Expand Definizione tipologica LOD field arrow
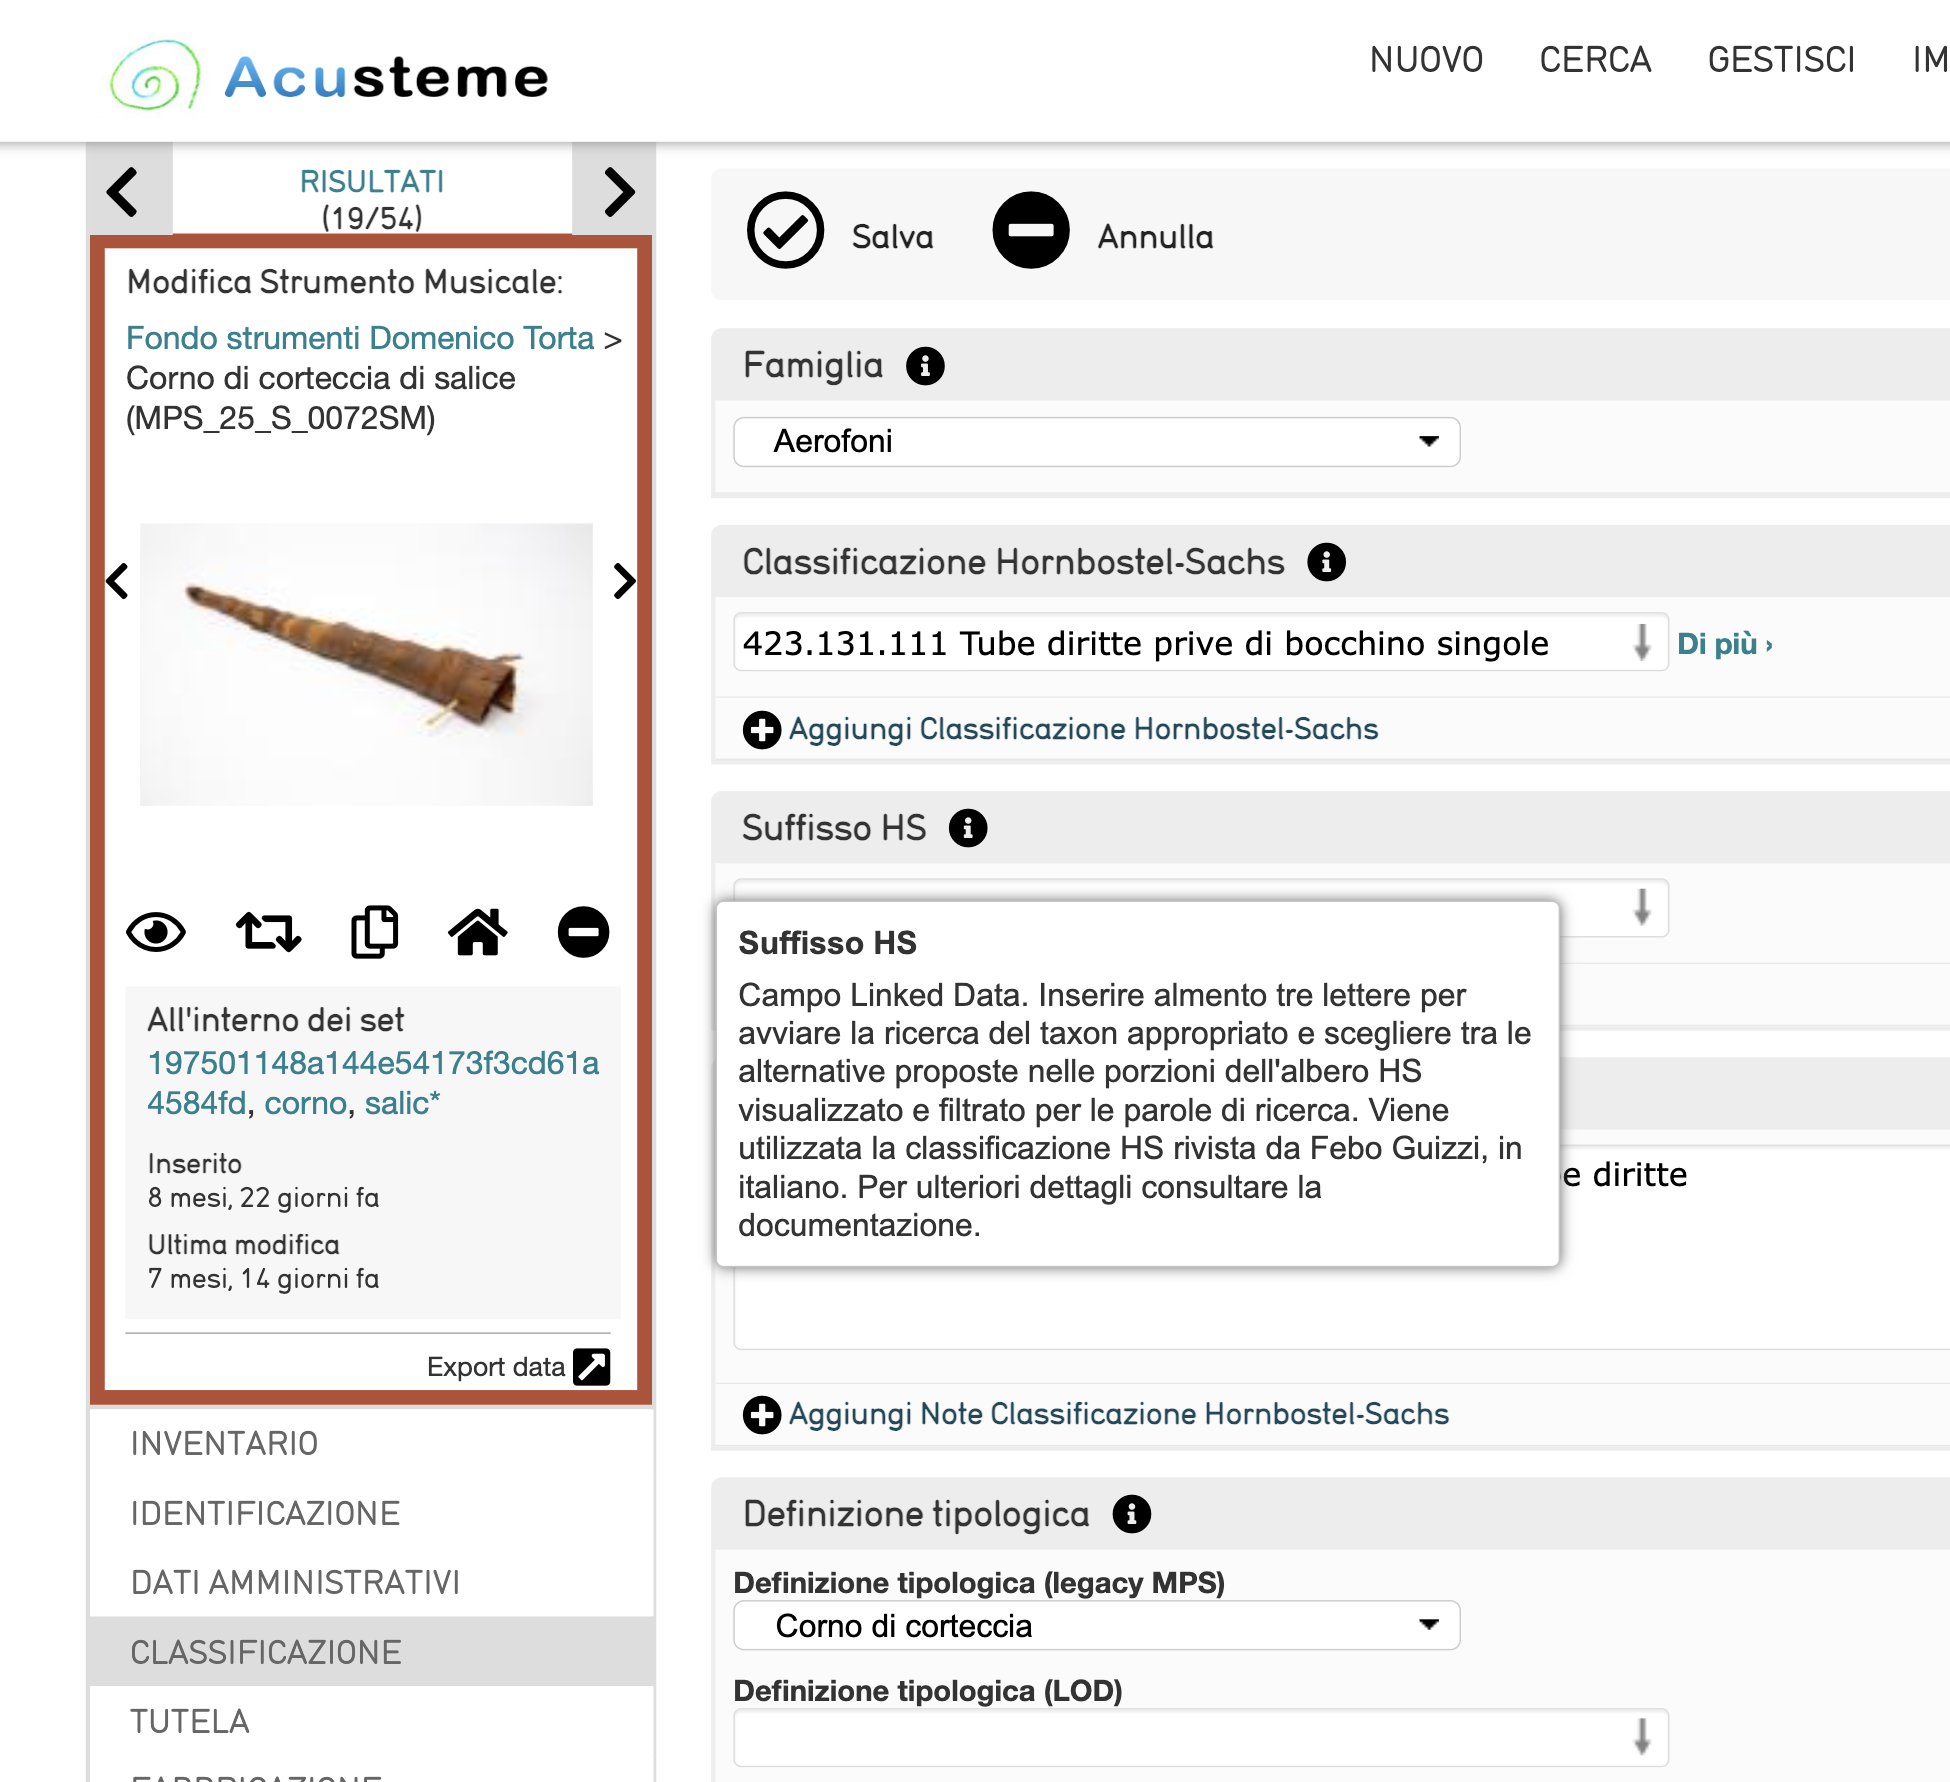 1641,1737
